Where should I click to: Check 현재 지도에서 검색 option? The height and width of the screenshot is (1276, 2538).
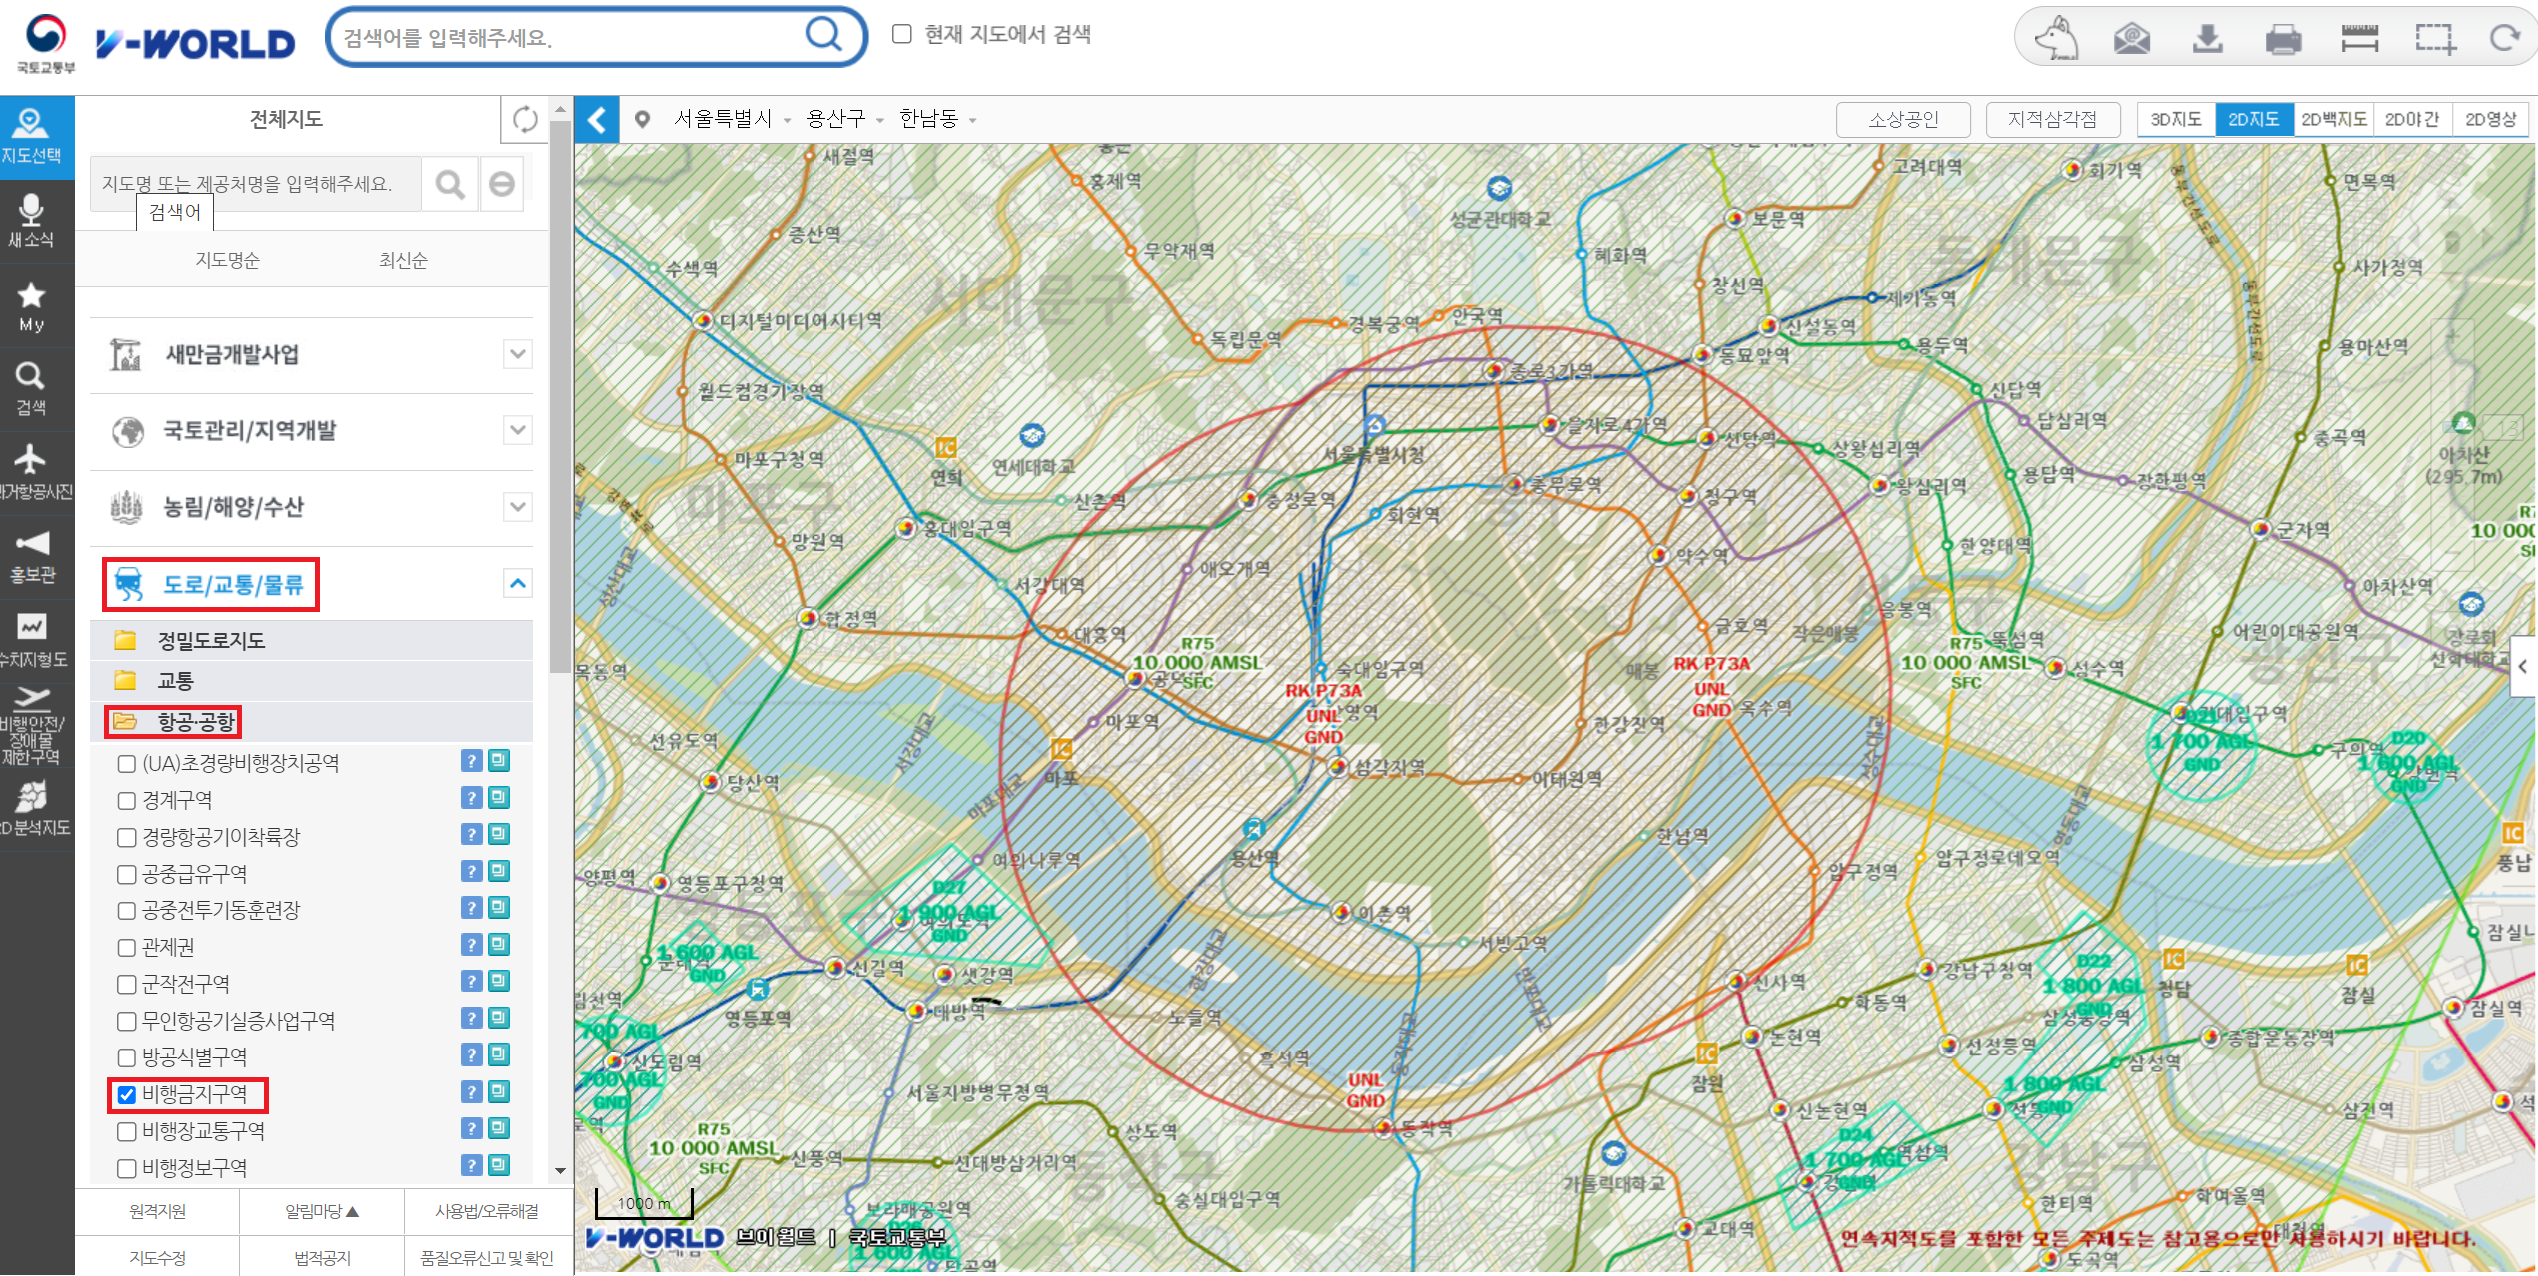pyautogui.click(x=901, y=34)
